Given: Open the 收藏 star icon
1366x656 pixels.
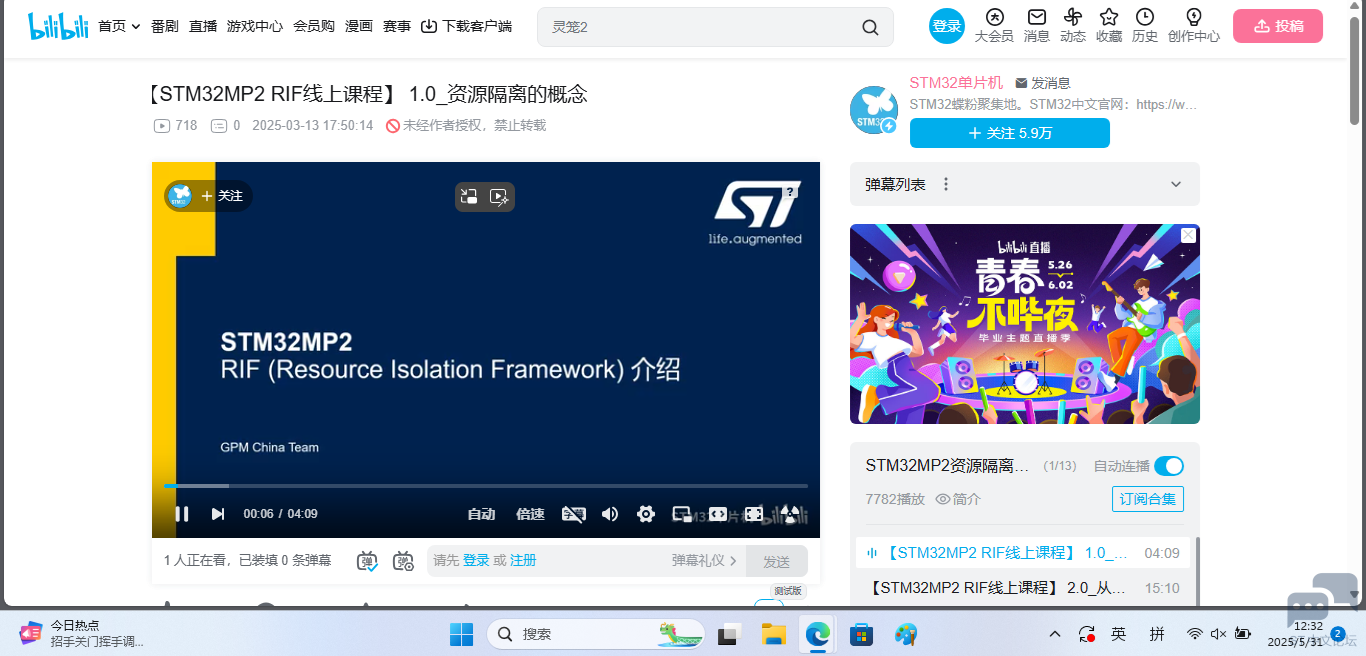Looking at the screenshot, I should (1109, 17).
